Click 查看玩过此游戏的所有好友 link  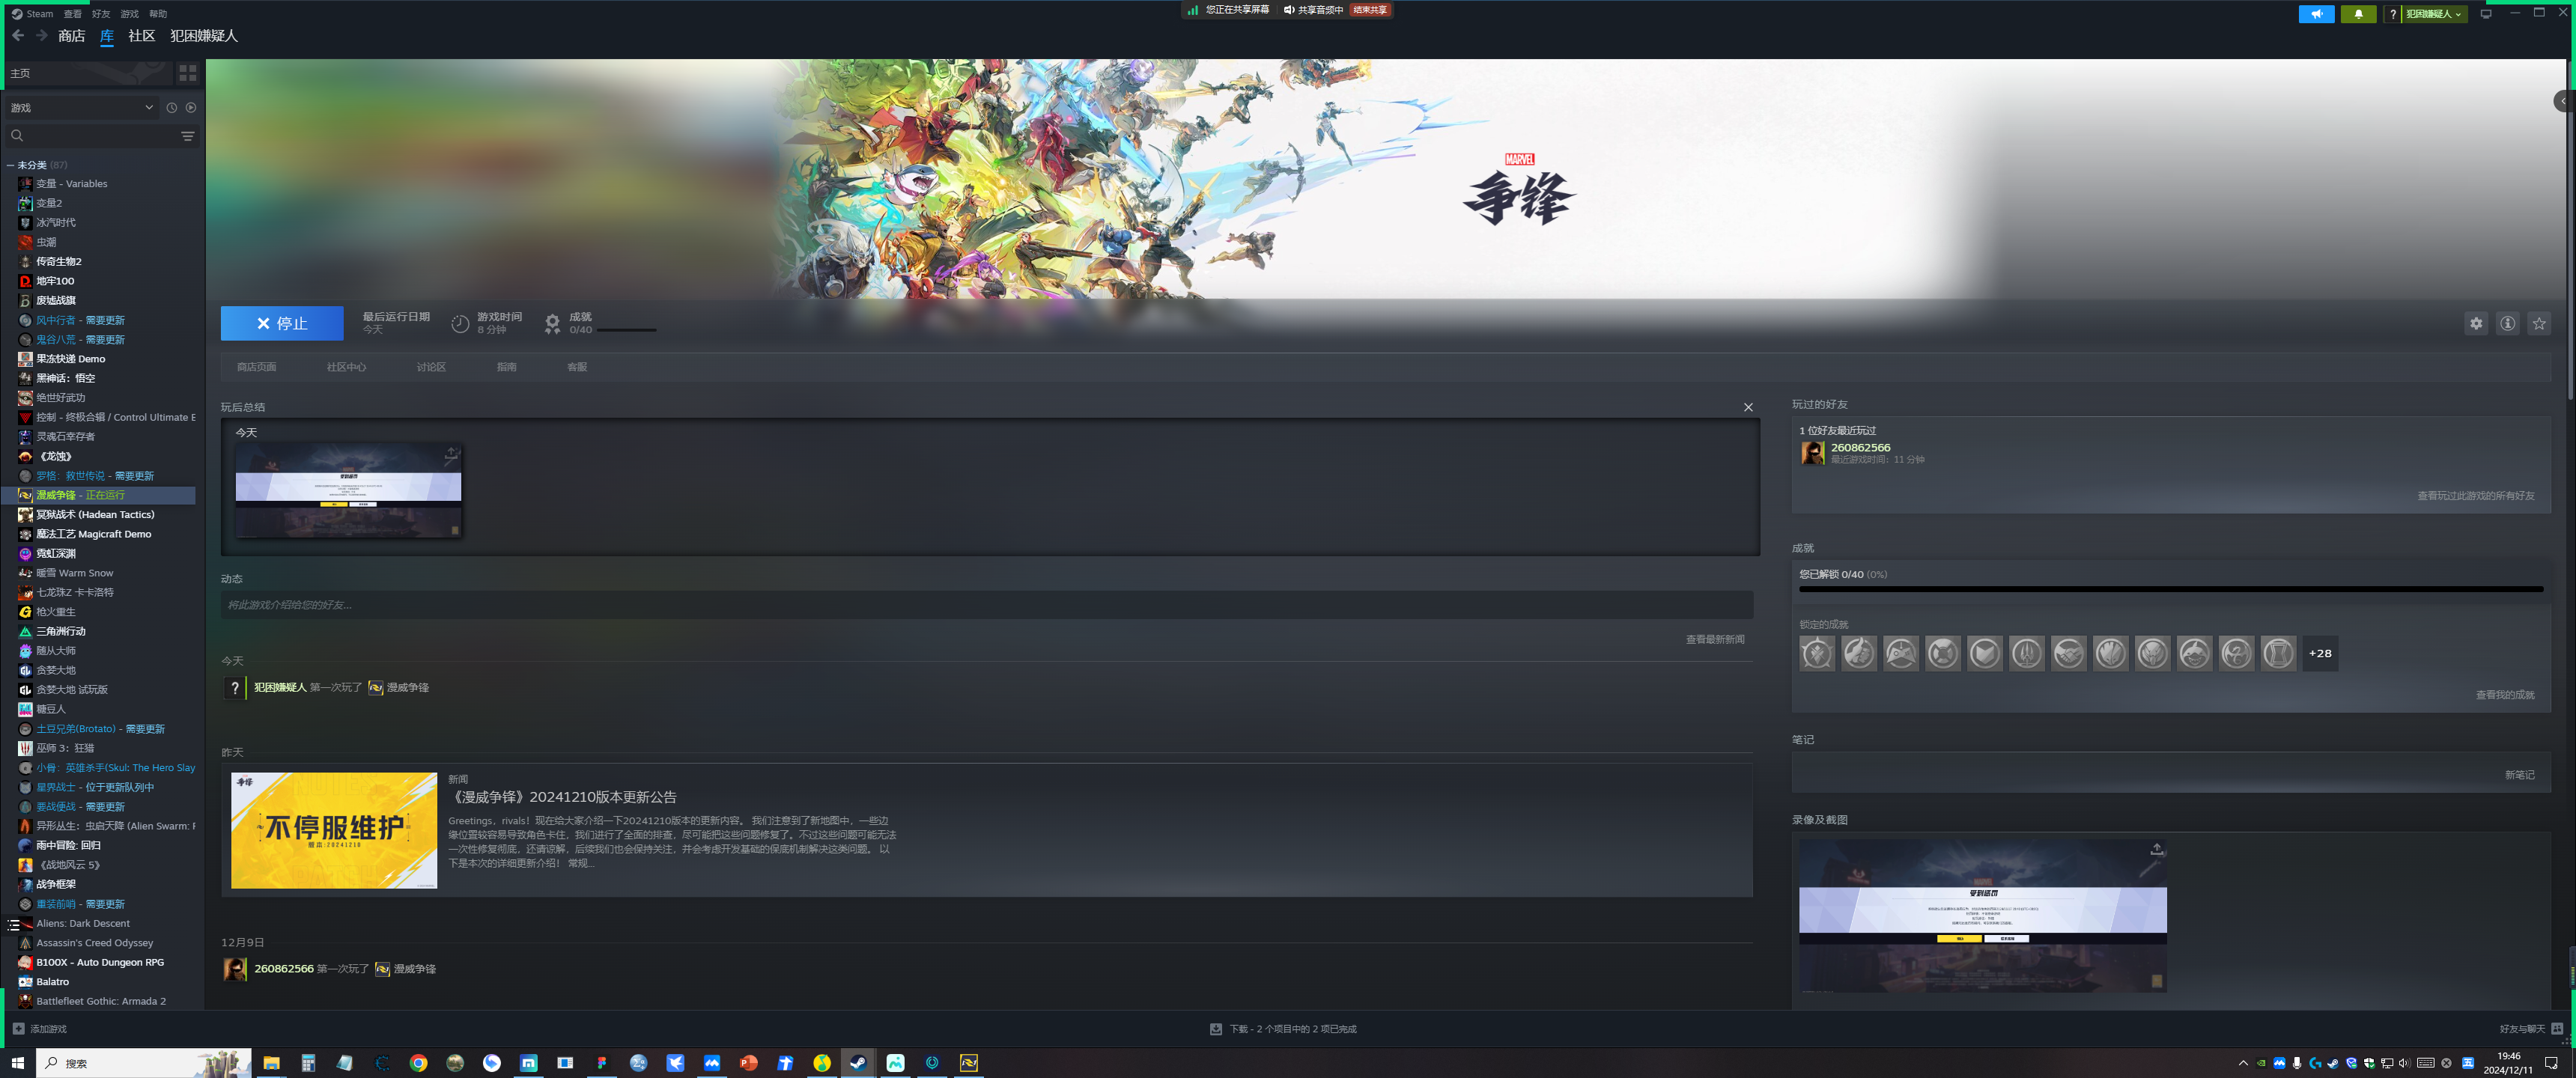2475,496
